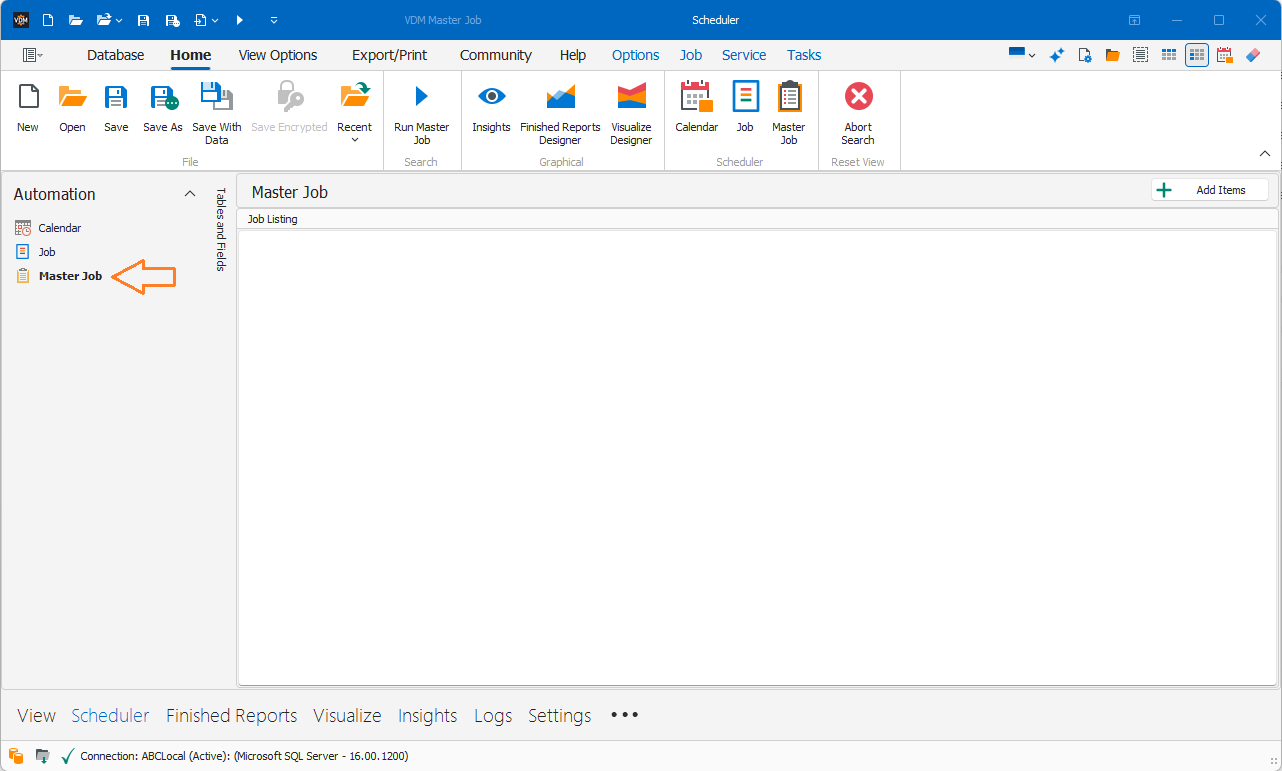Open the Export/Print ribbon tab
This screenshot has height=771, width=1282.
[x=390, y=55]
